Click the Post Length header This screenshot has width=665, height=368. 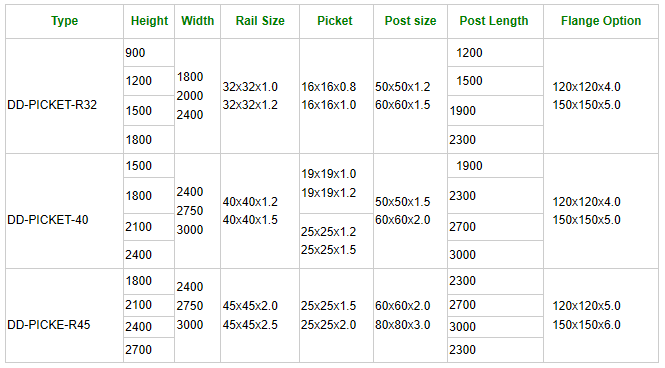[x=494, y=21]
